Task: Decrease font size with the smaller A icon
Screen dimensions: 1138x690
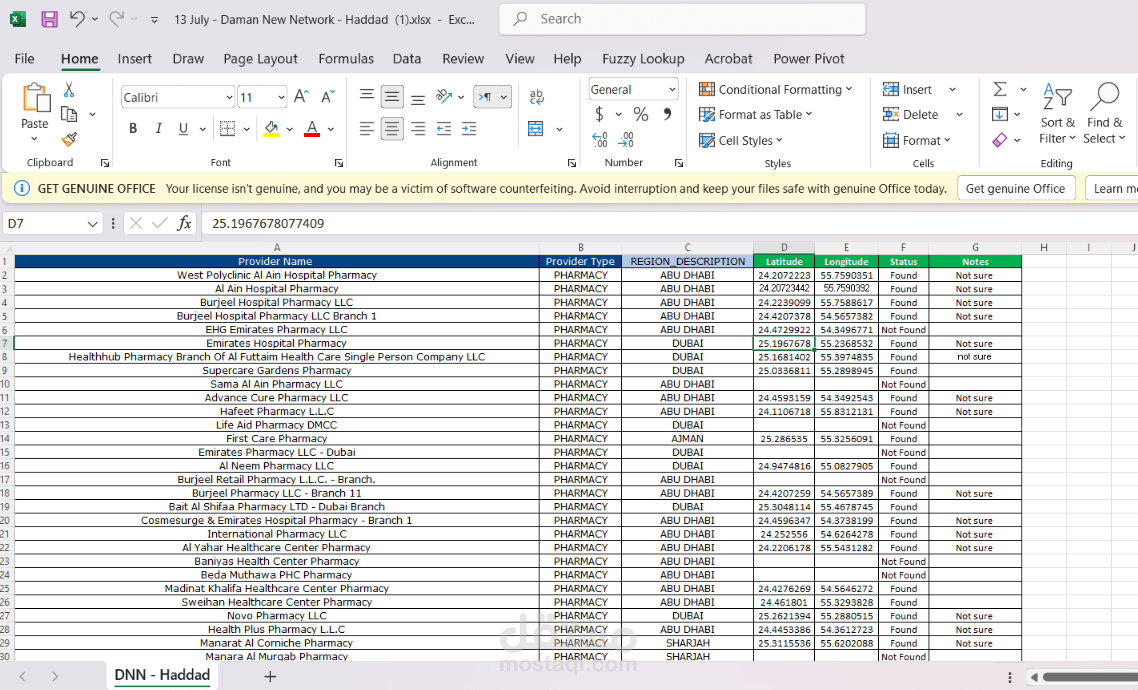Action: tap(327, 96)
